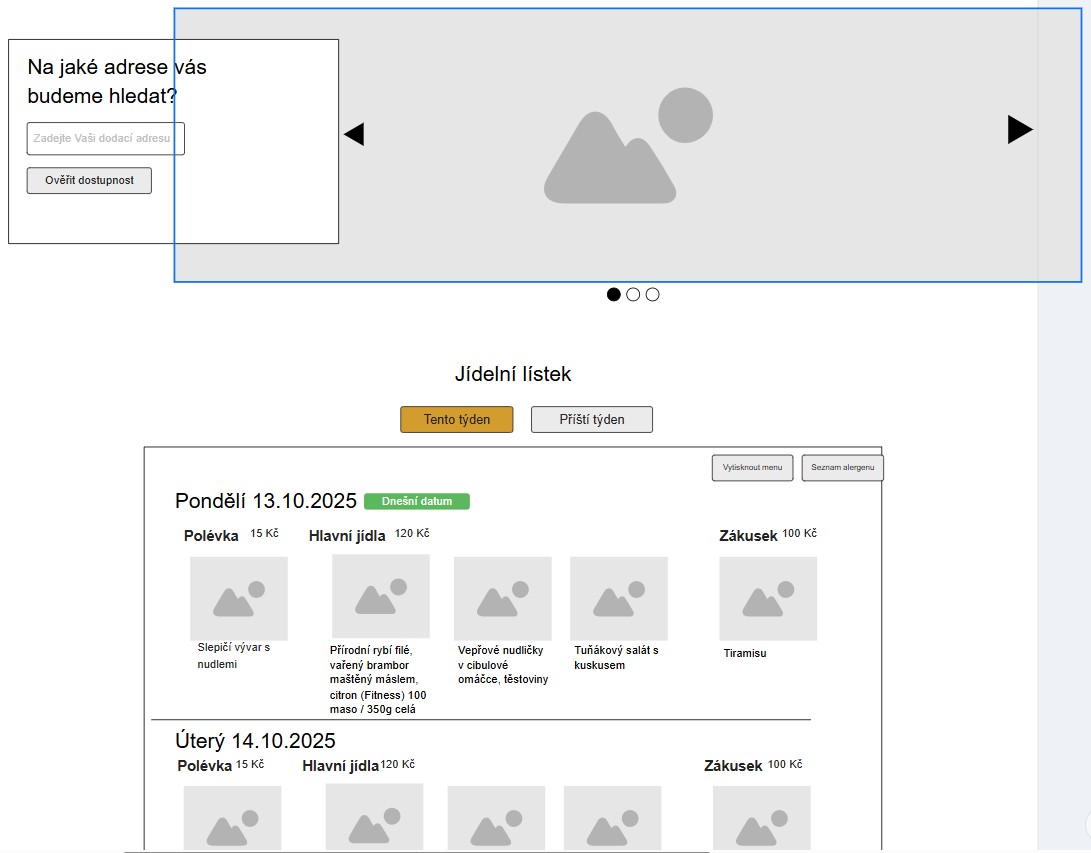
Task: Click Tuesday's Zákusek image placeholder
Action: [x=762, y=818]
